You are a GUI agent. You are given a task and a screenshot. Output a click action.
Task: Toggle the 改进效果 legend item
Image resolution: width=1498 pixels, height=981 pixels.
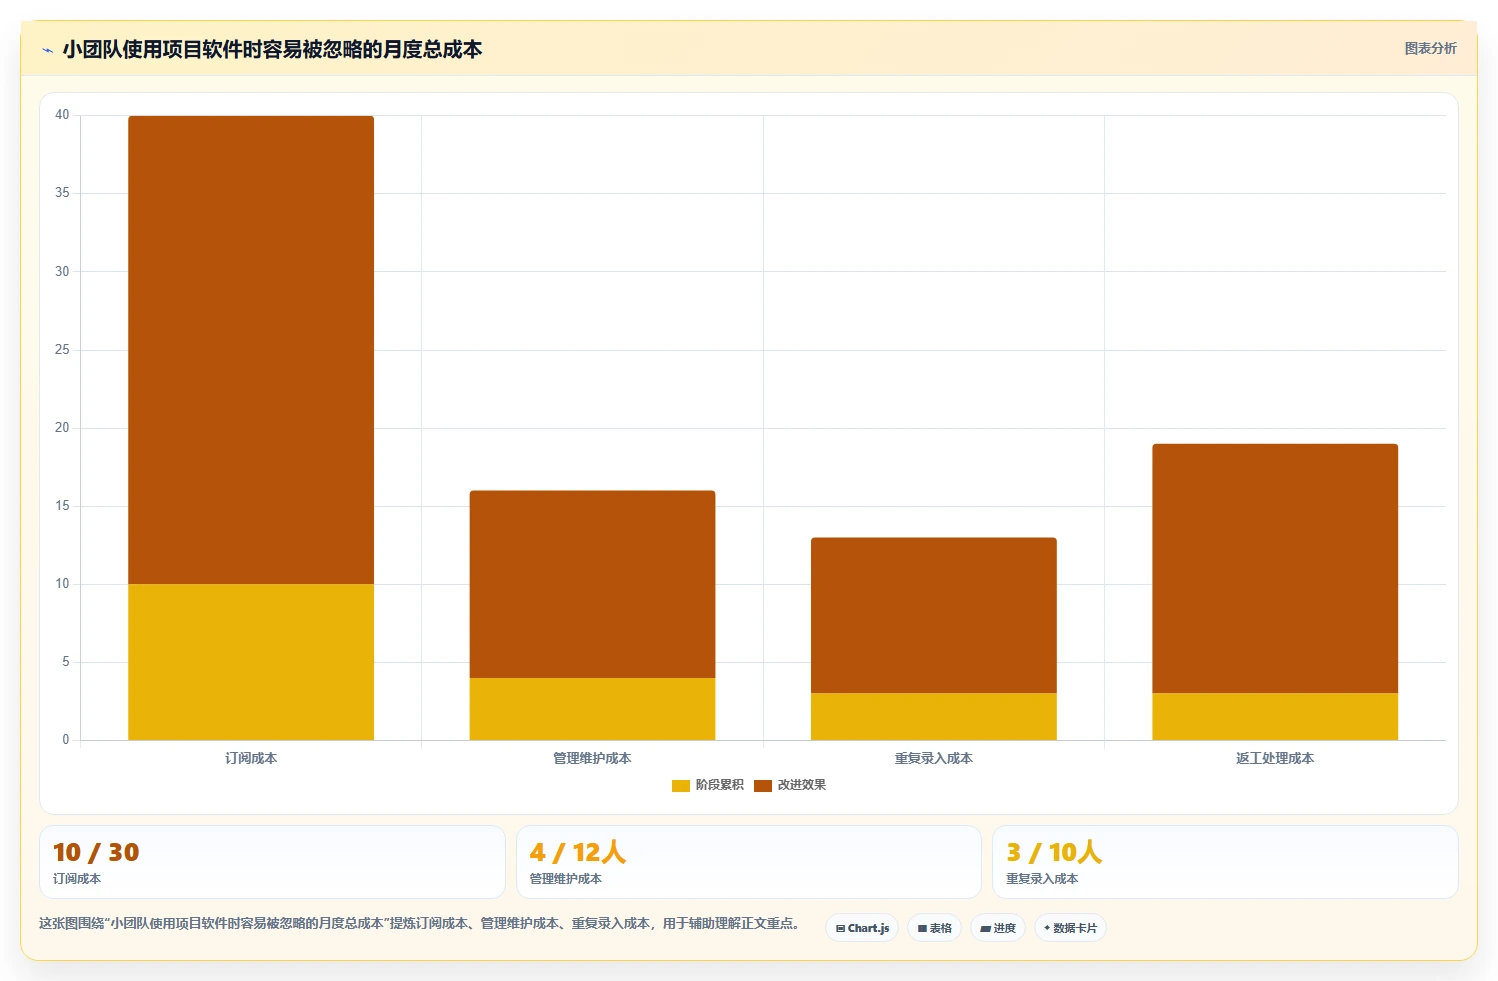[790, 785]
